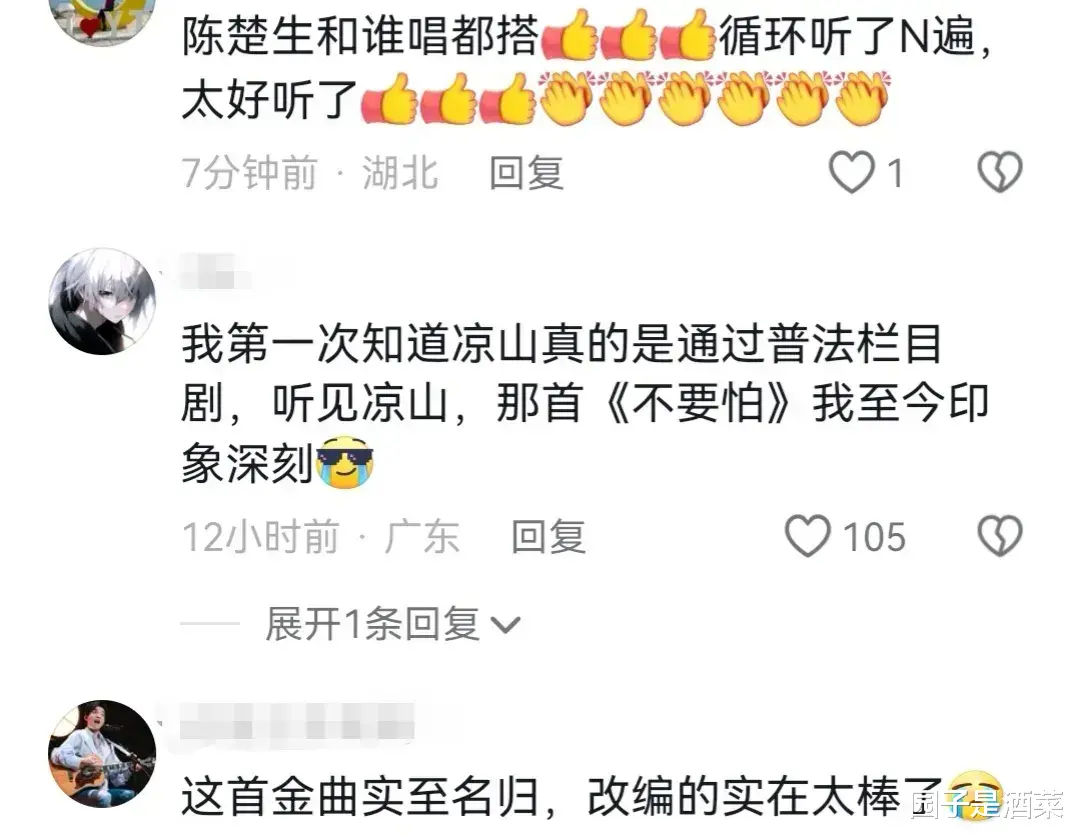Select the comment 这首金曲实至名归
This screenshot has width=1079, height=839.
(590, 798)
